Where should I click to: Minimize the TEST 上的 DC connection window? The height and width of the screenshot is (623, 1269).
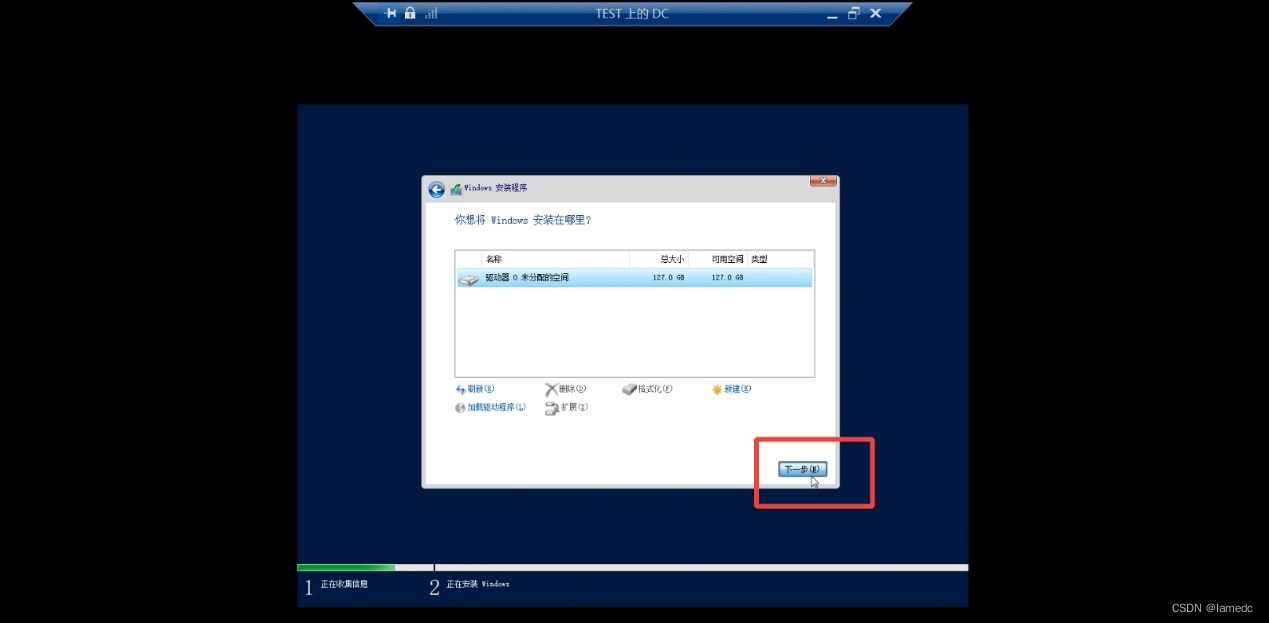832,15
